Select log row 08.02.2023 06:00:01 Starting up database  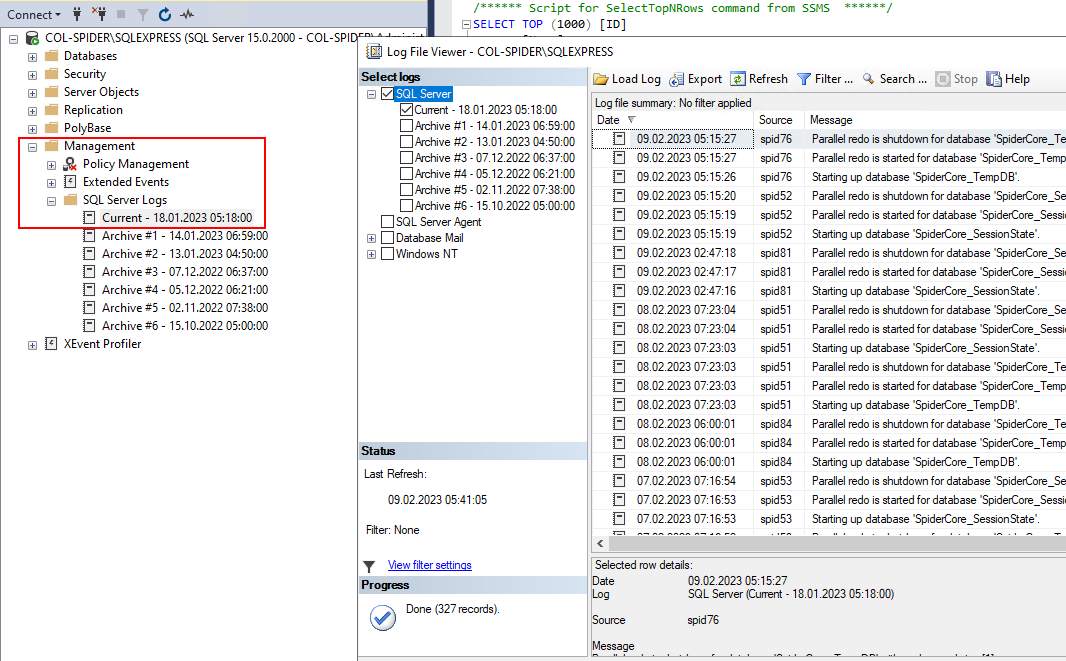(829, 462)
